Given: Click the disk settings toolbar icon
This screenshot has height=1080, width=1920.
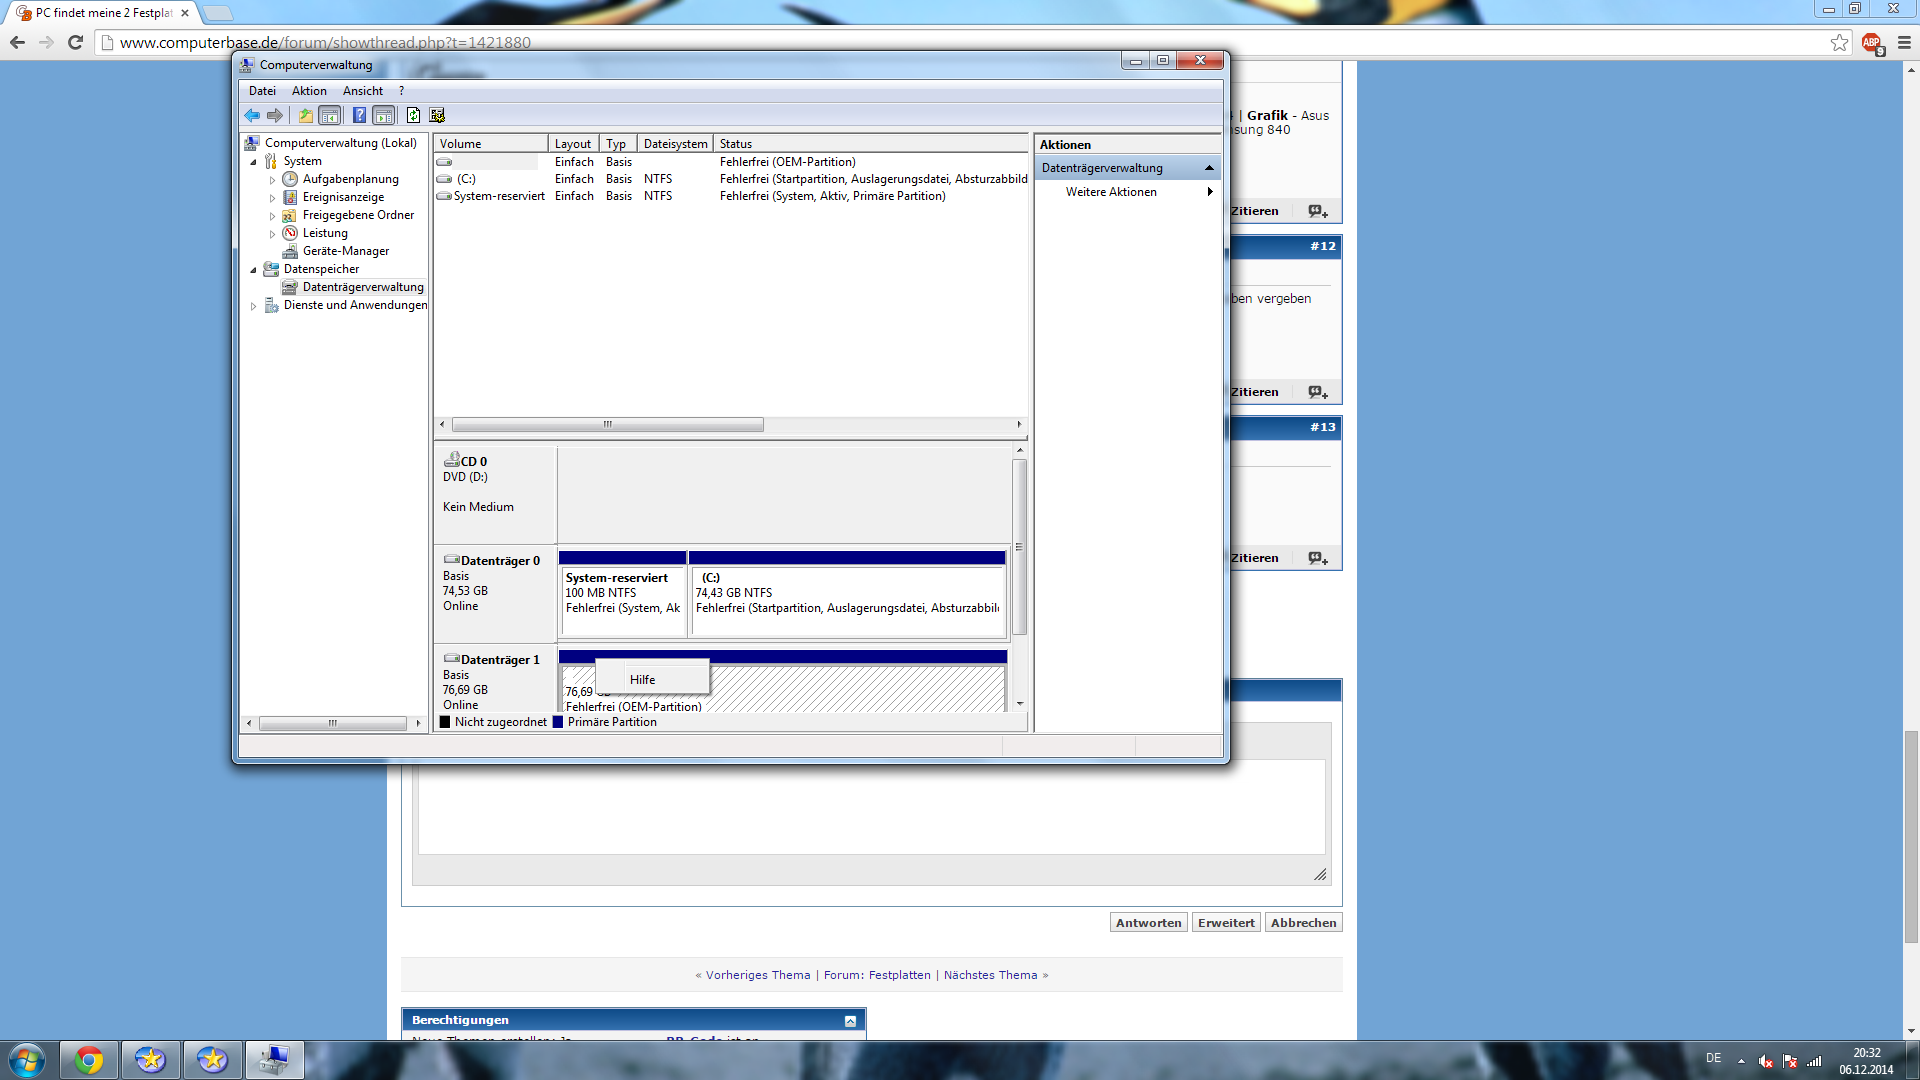Looking at the screenshot, I should [437, 115].
